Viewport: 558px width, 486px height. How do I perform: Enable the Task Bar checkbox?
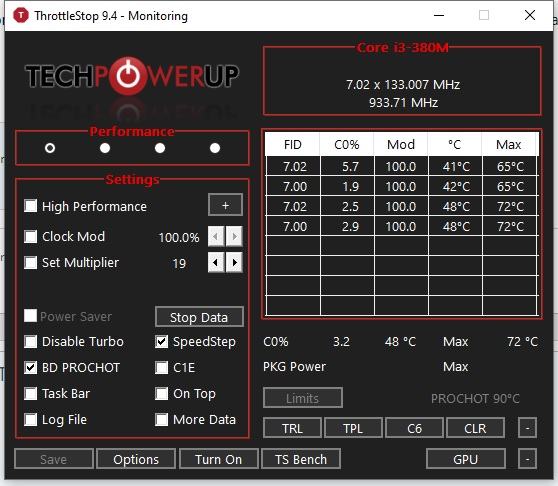click(x=31, y=393)
